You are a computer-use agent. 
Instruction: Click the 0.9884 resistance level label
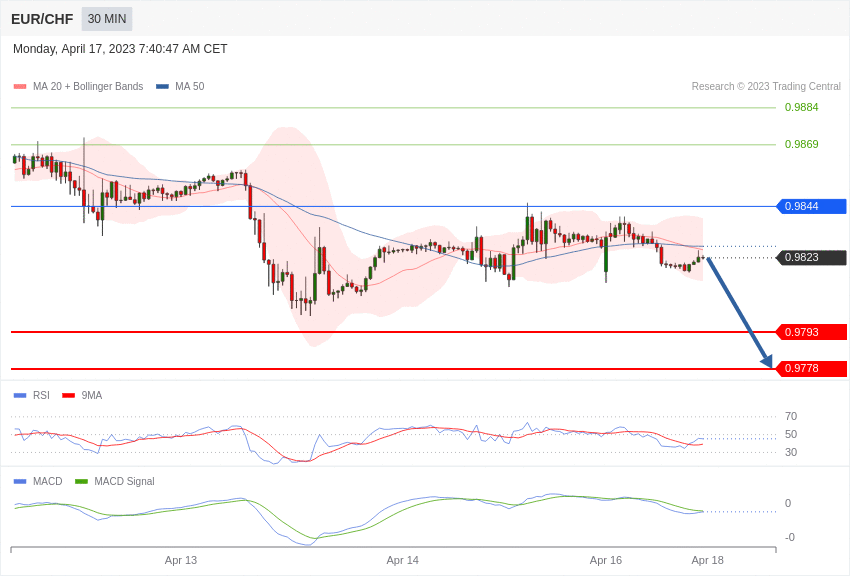[x=801, y=107]
